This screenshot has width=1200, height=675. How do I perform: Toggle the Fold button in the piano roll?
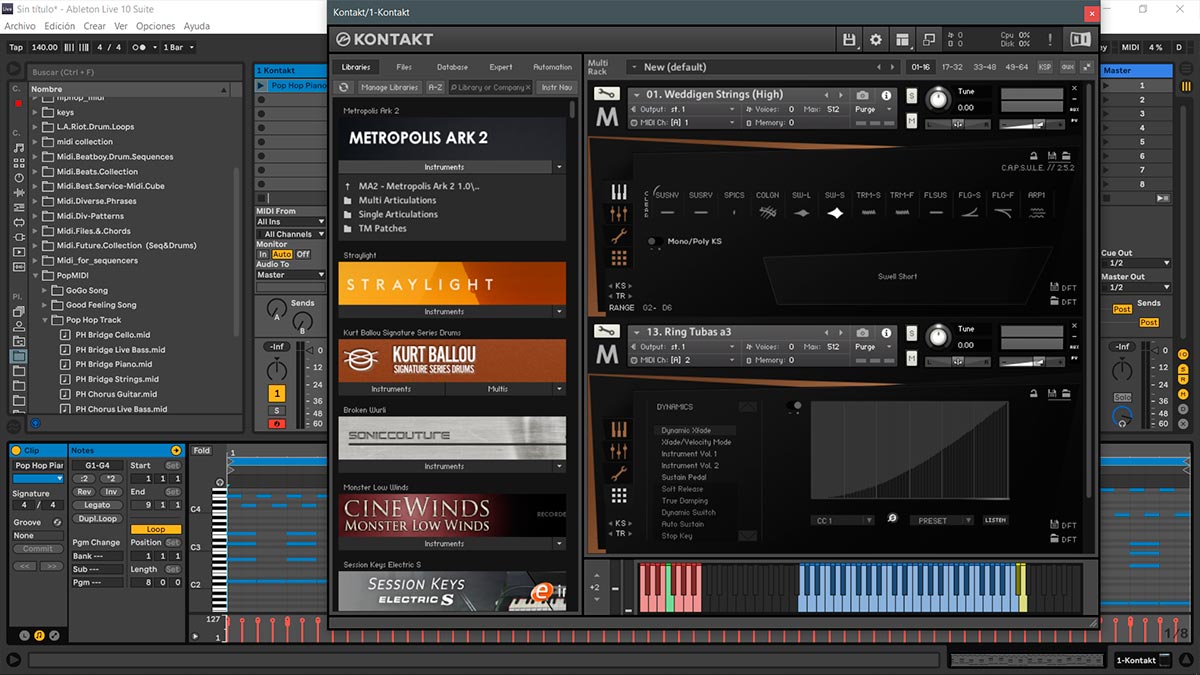pos(201,451)
